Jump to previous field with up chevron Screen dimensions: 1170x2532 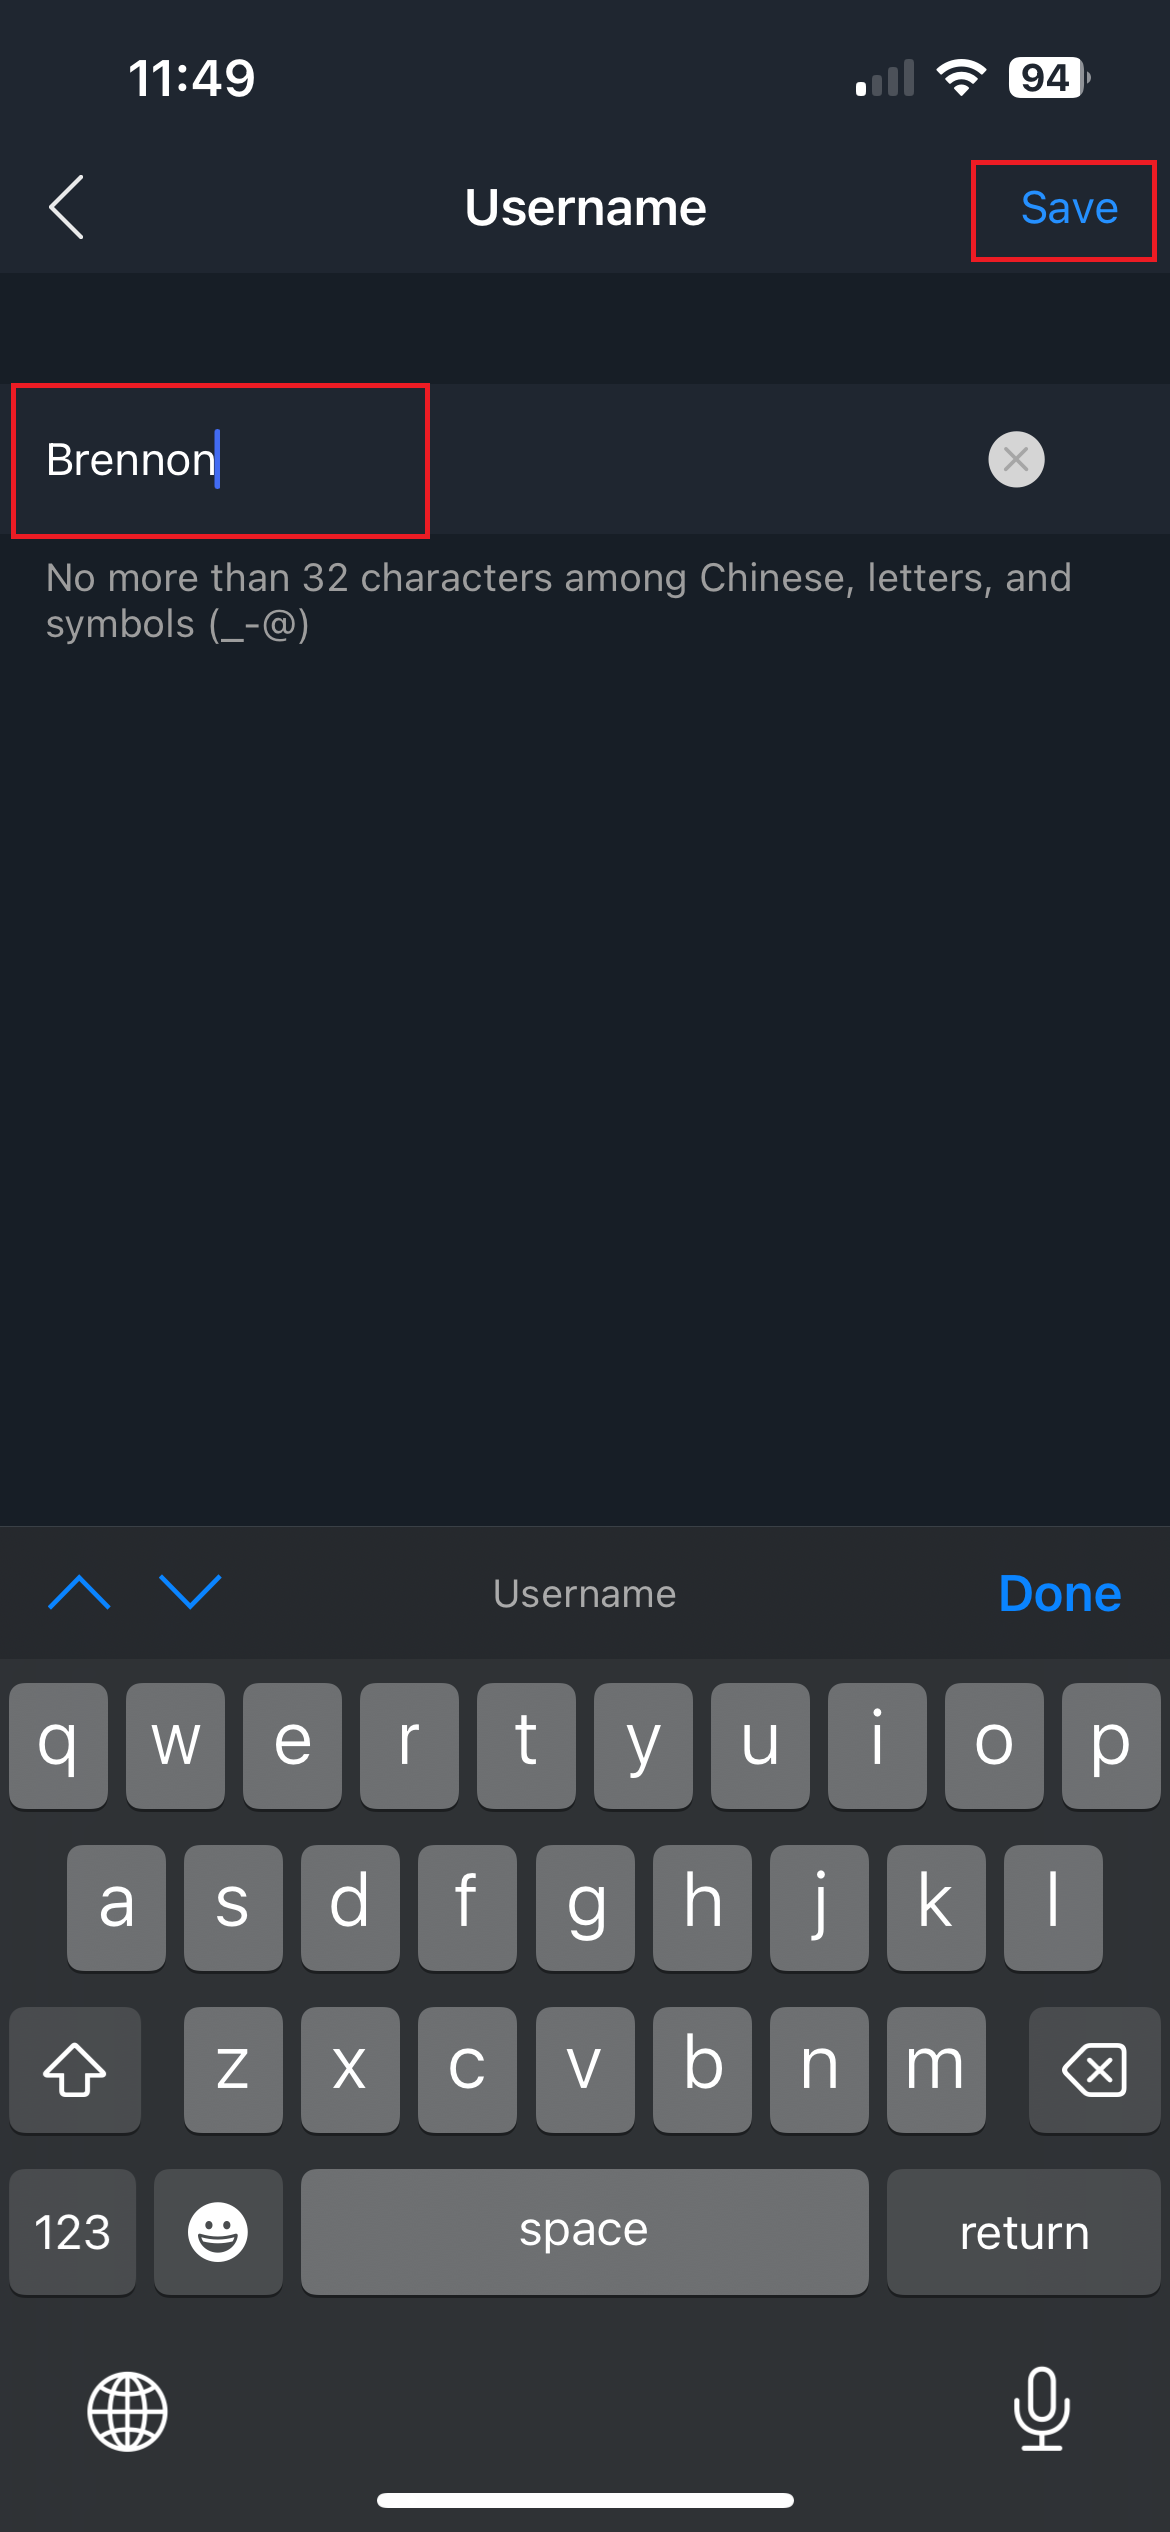pos(79,1592)
